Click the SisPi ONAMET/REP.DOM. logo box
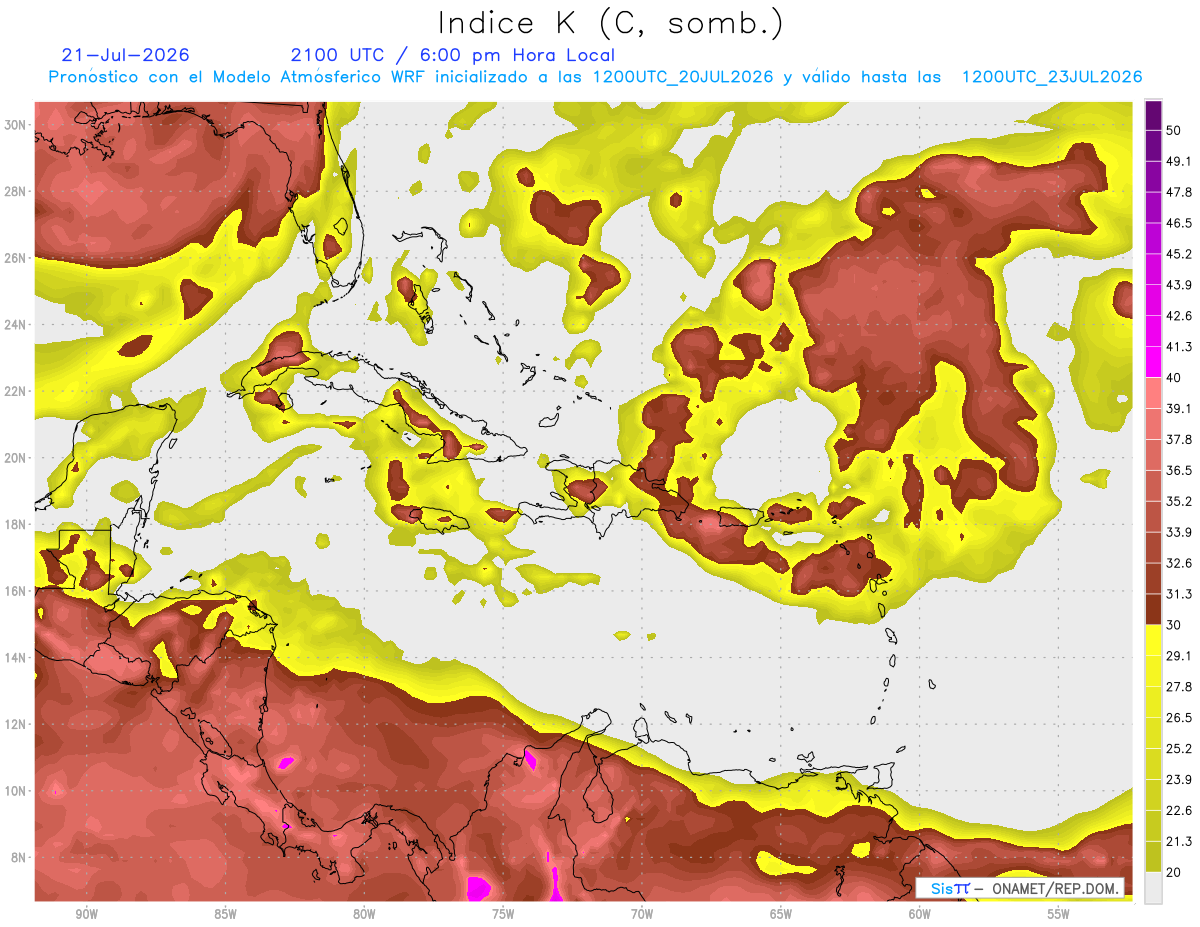This screenshot has width=1200, height=927. (1020, 888)
